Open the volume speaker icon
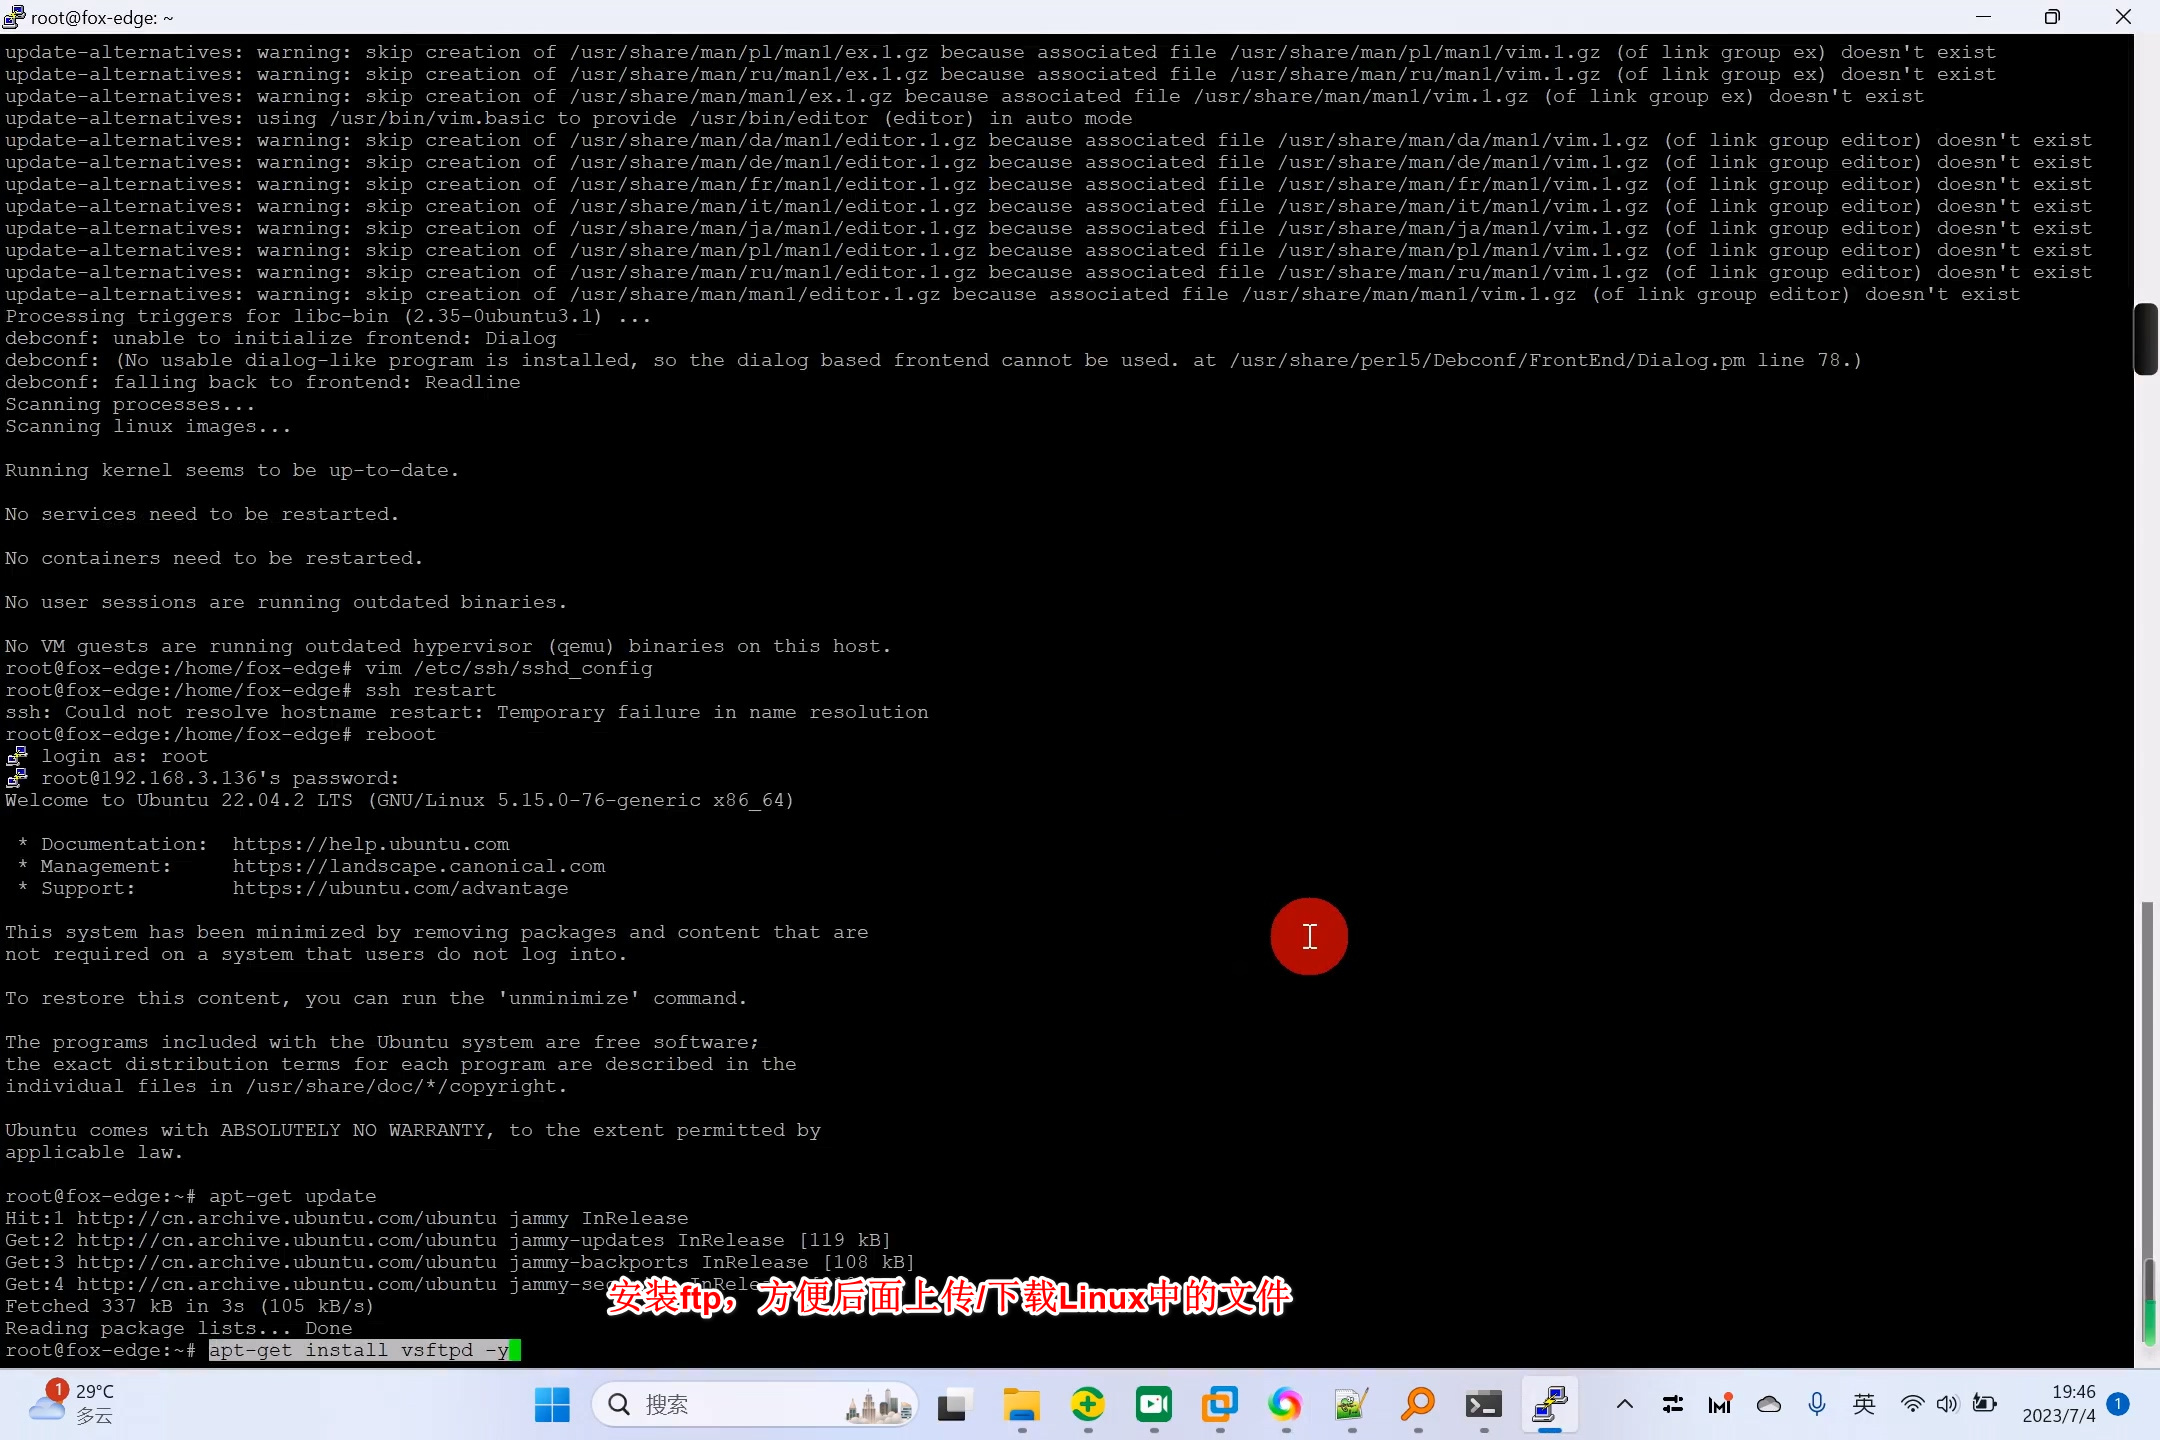The height and width of the screenshot is (1440, 2160). [1946, 1405]
